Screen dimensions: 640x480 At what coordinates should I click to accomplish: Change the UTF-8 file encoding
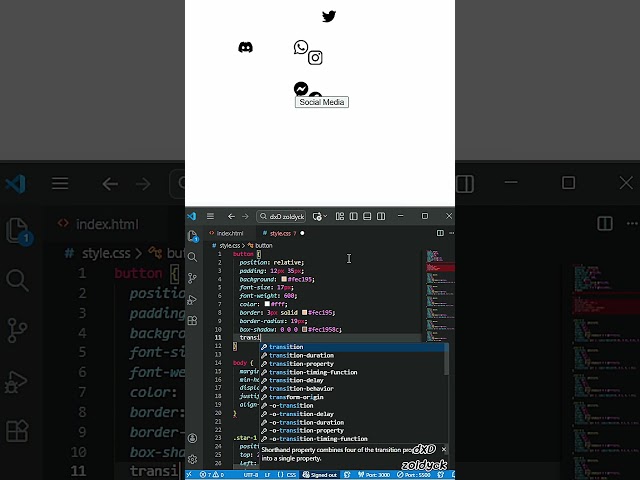pos(251,475)
